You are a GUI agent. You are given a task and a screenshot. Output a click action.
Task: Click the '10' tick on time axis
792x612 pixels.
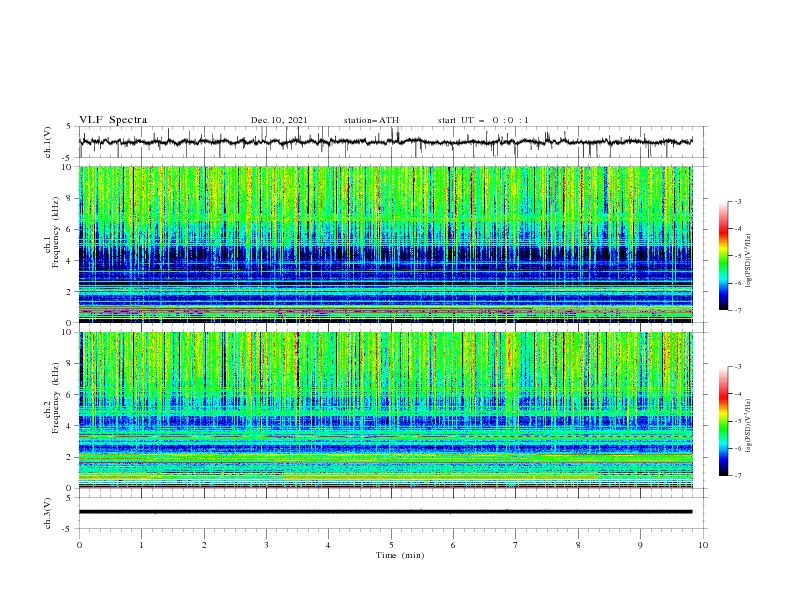click(x=703, y=545)
